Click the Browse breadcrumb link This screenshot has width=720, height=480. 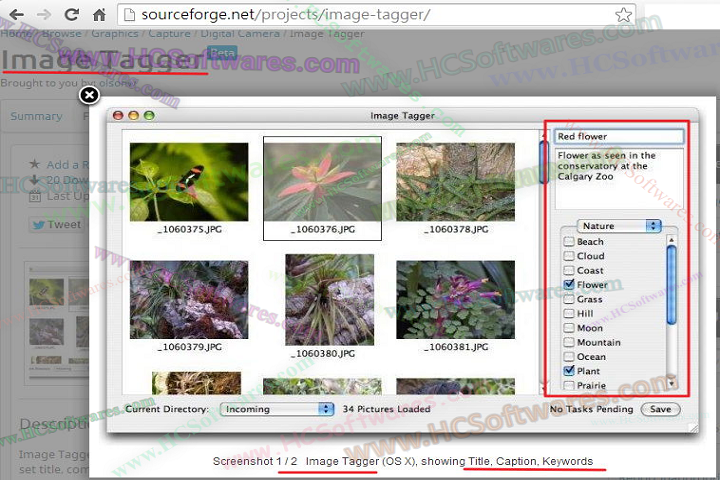point(62,34)
